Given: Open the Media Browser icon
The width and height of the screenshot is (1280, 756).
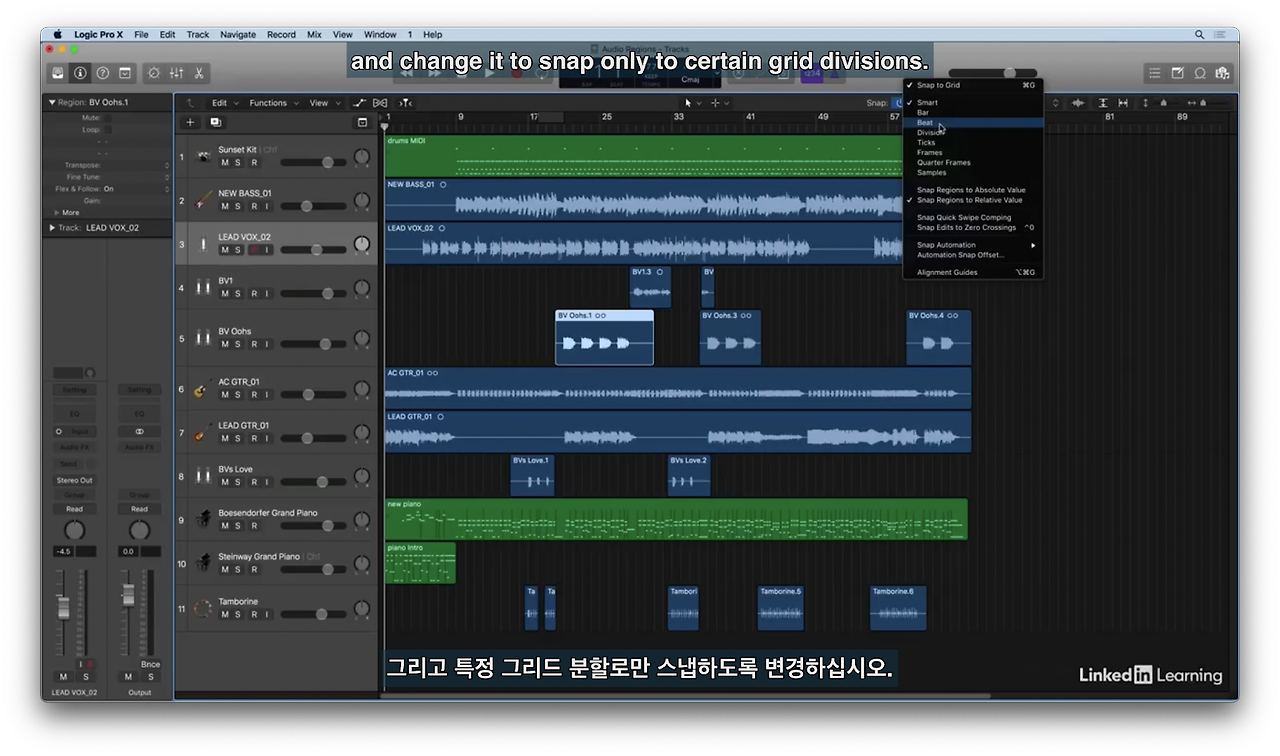Looking at the screenshot, I should pos(1222,73).
